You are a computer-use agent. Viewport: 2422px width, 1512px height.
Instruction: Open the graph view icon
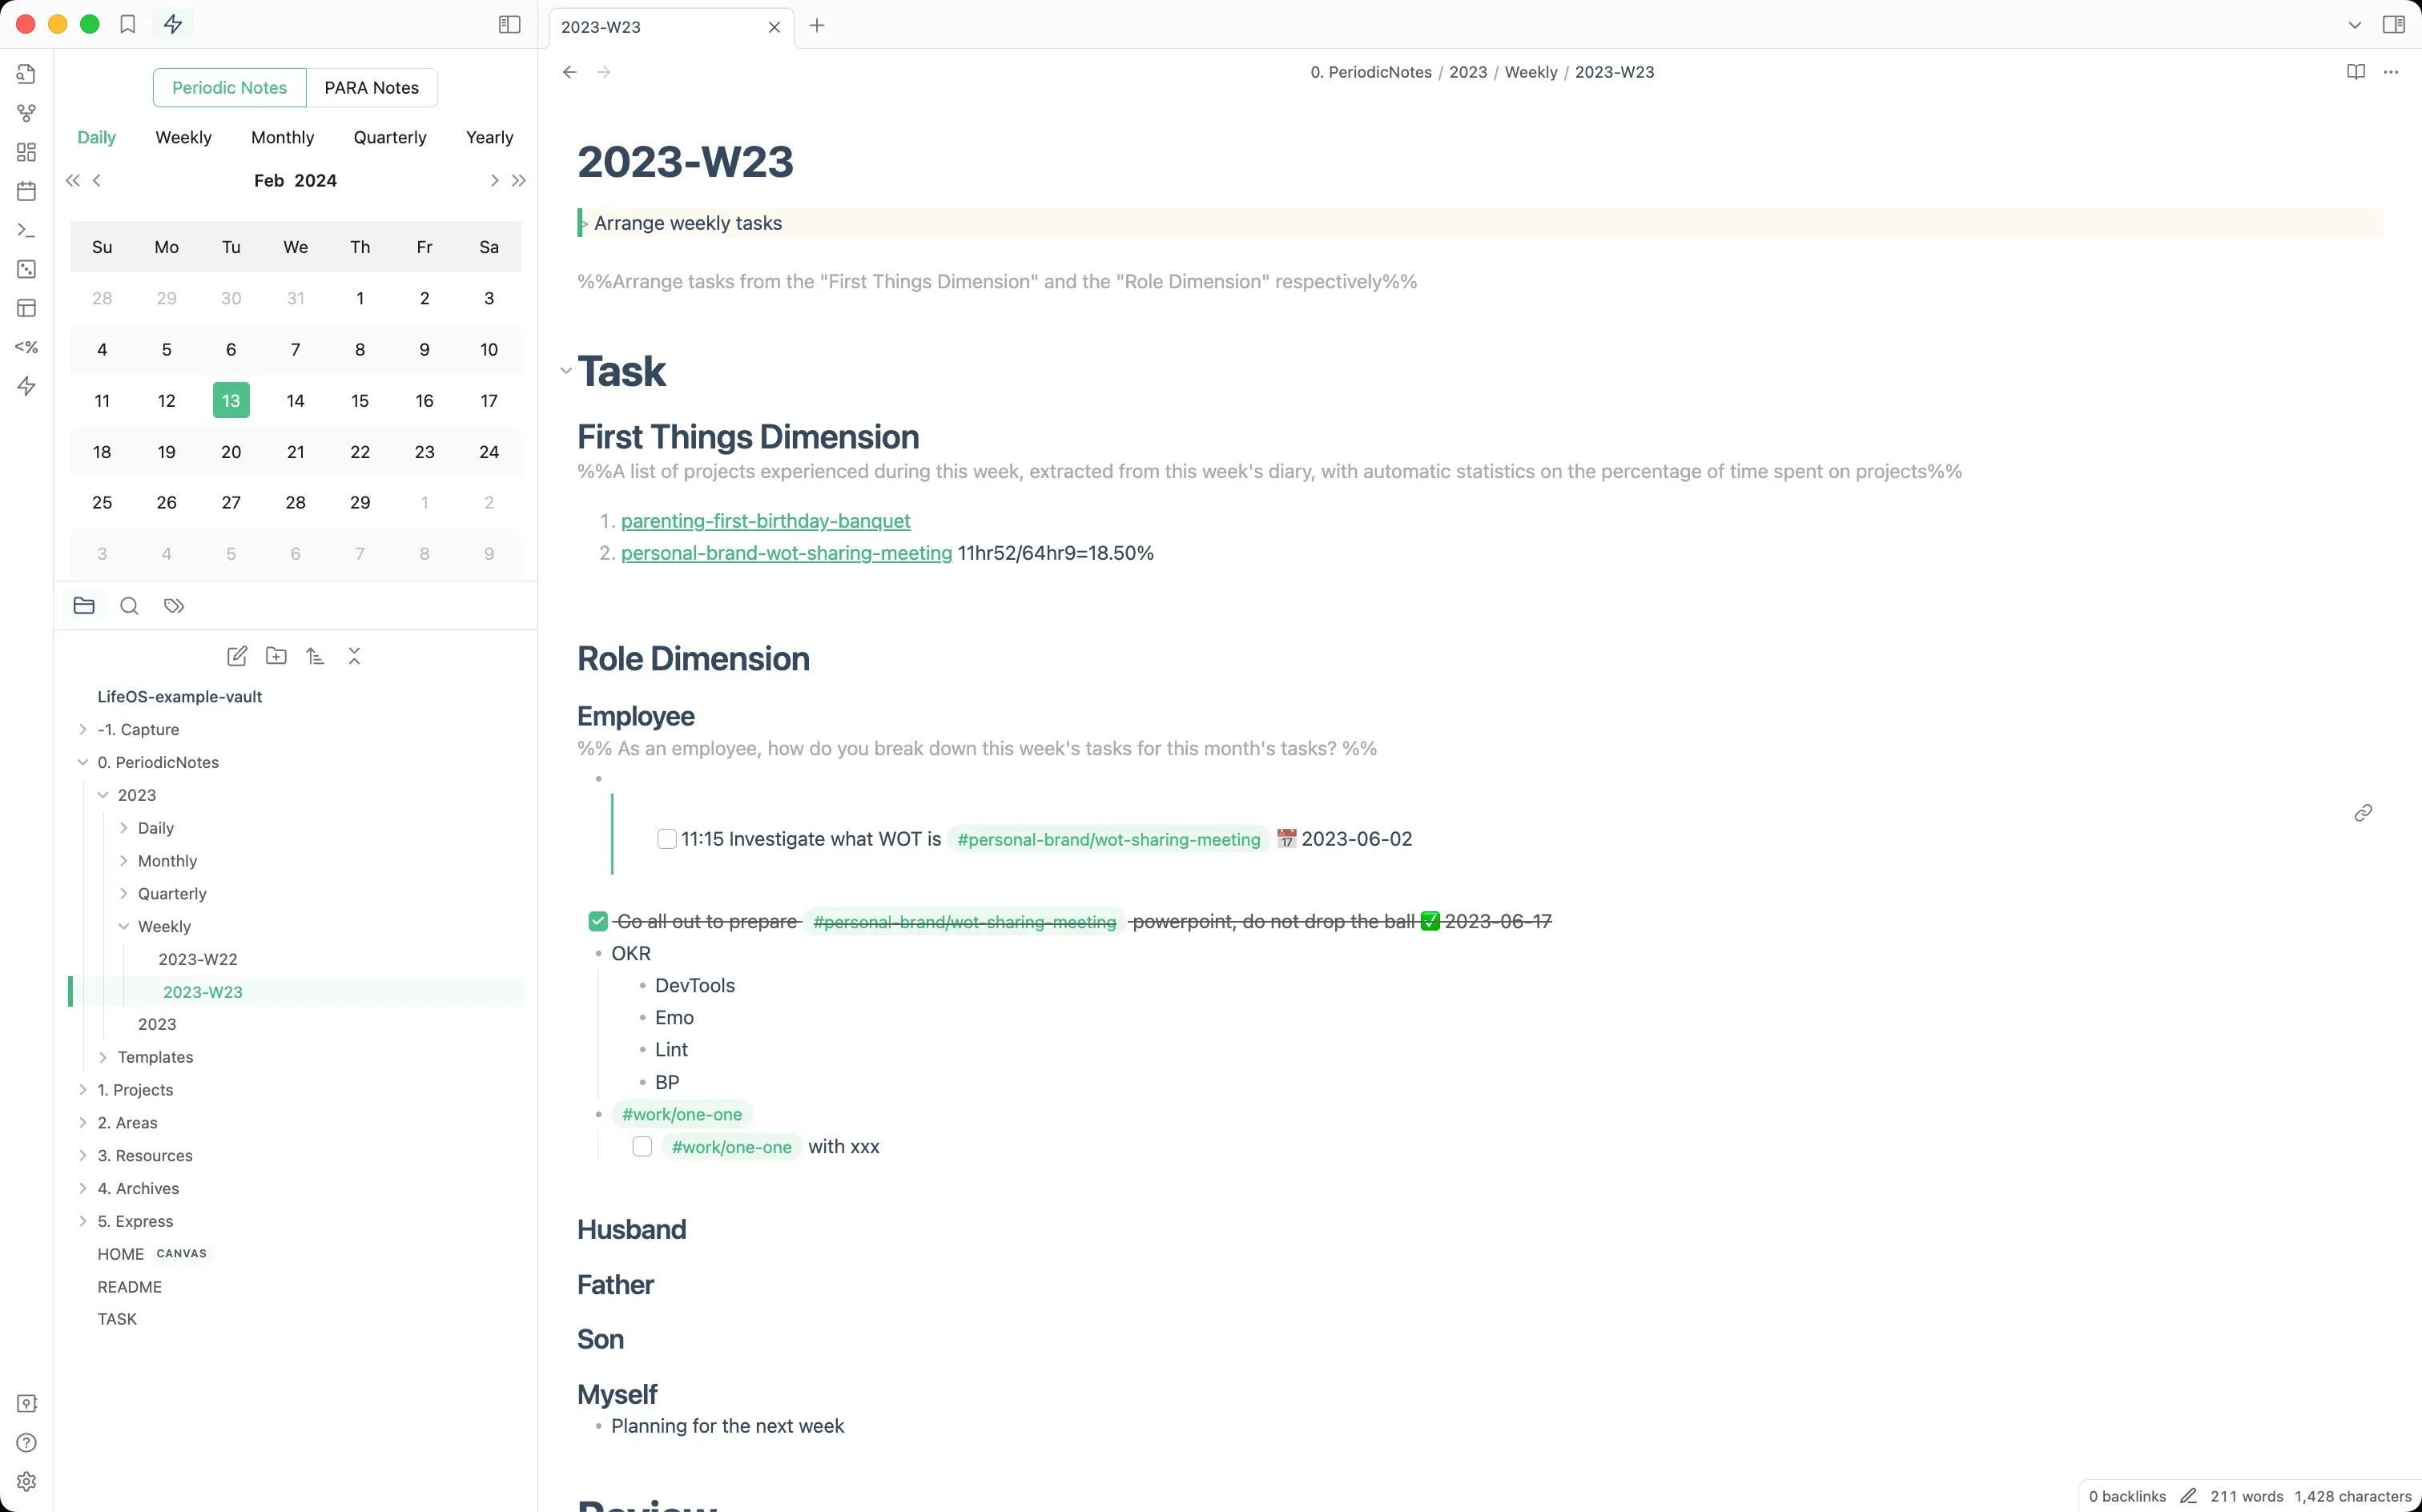pyautogui.click(x=27, y=113)
